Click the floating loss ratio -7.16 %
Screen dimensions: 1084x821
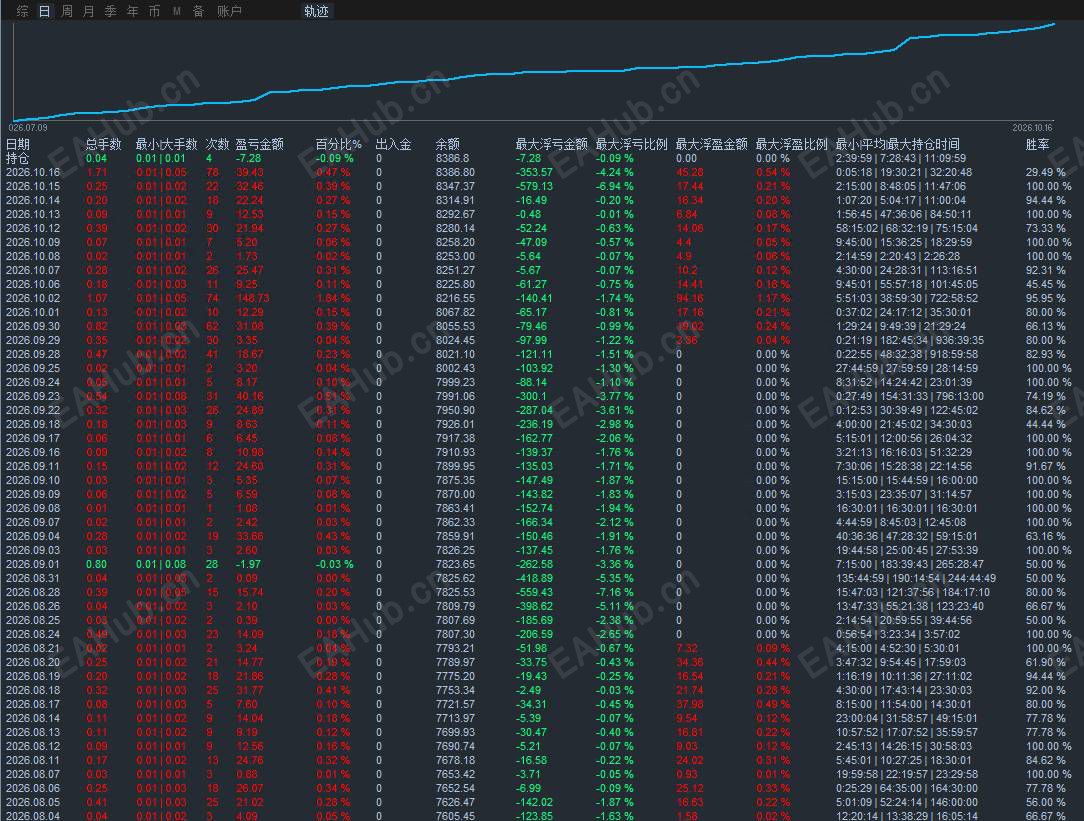pos(615,592)
